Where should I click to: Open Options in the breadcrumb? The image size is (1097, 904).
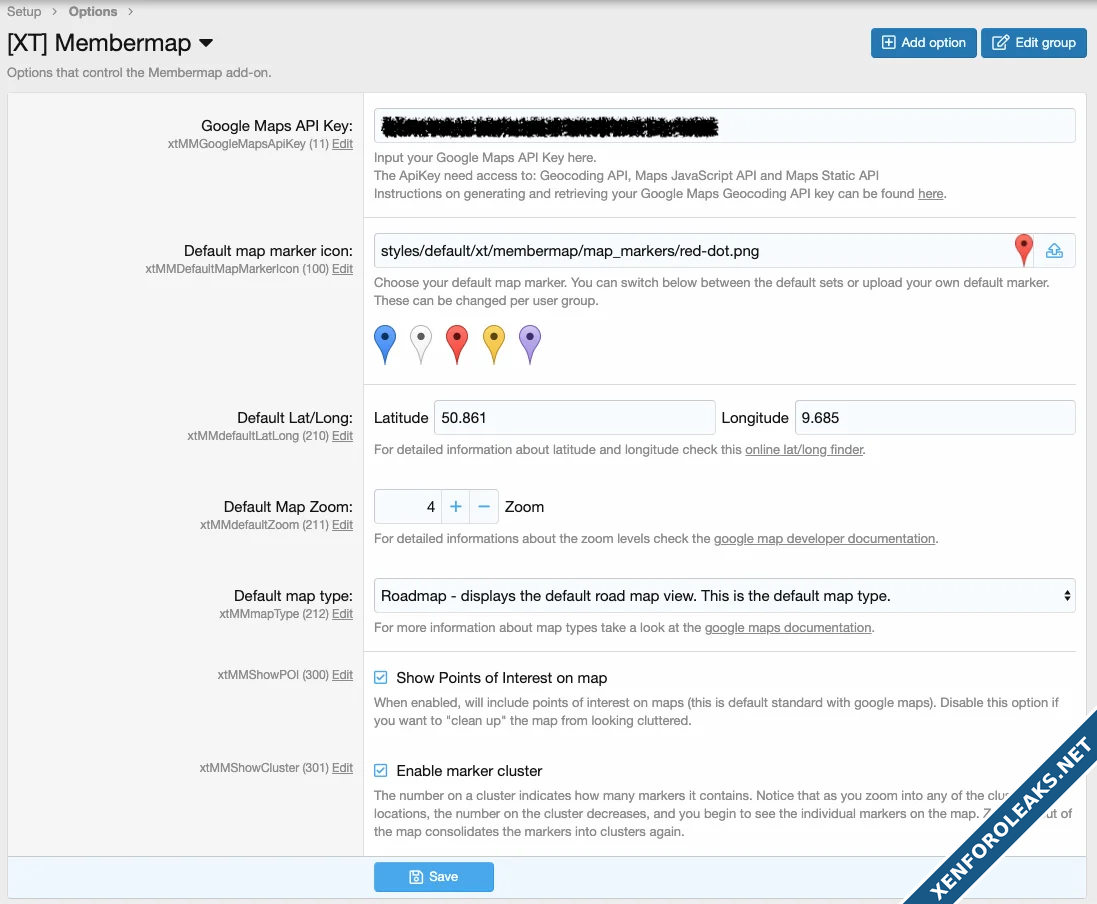coord(93,12)
